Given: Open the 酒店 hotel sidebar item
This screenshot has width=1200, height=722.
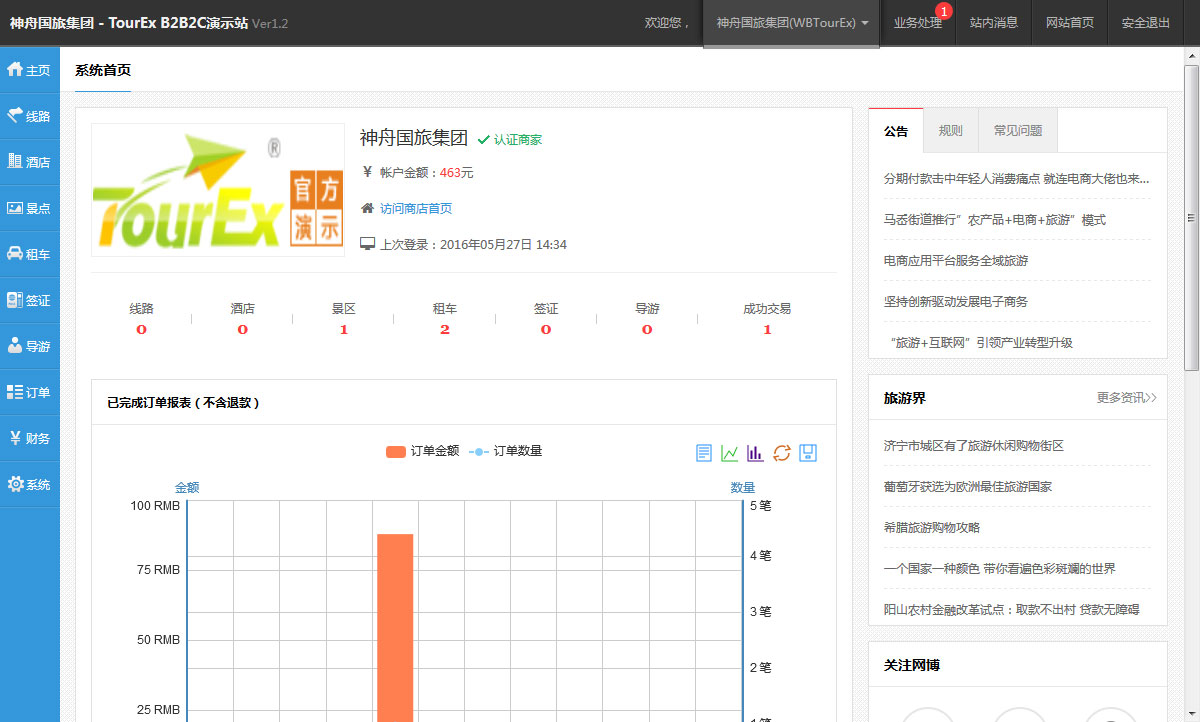Looking at the screenshot, I should pos(29,162).
